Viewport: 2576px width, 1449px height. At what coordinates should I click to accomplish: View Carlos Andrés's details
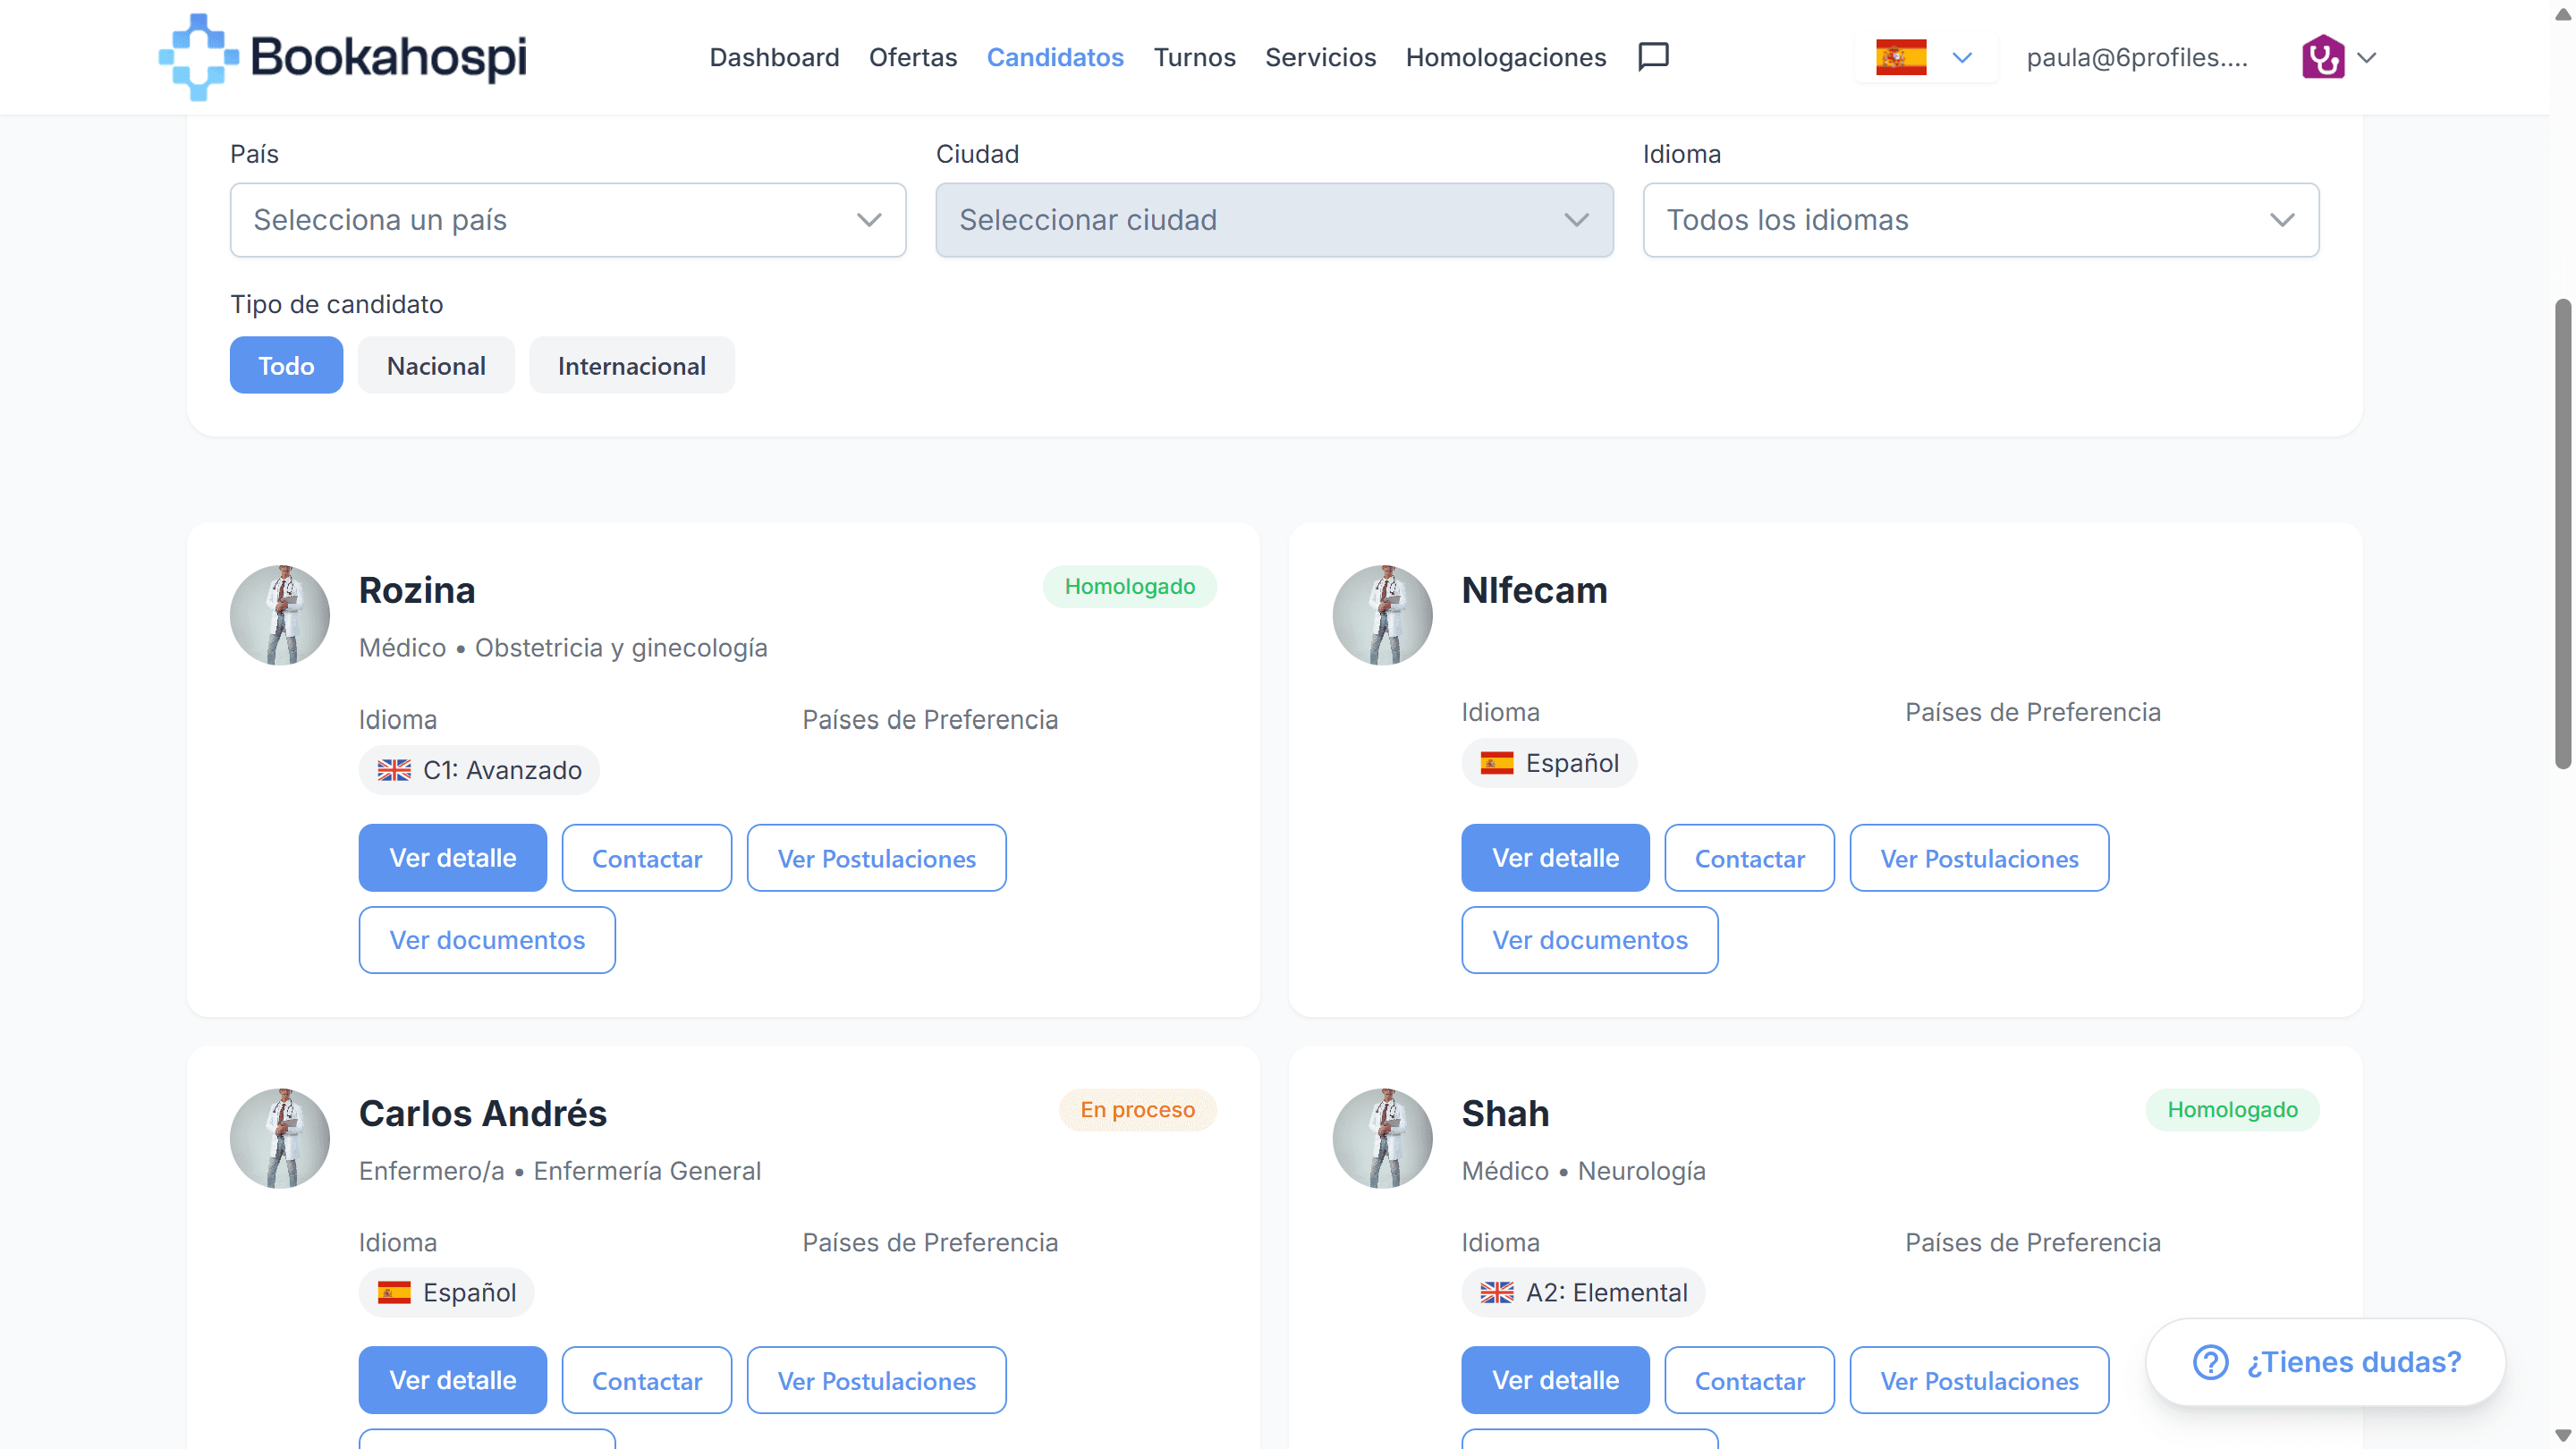click(x=453, y=1380)
